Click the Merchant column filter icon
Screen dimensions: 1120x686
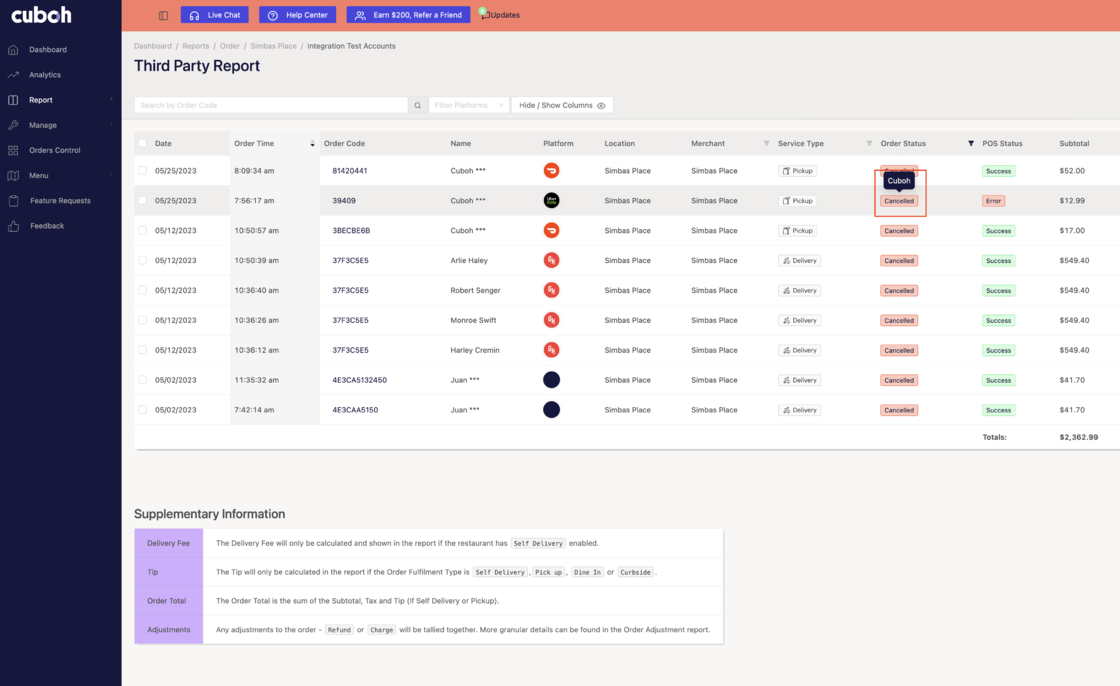tap(767, 144)
